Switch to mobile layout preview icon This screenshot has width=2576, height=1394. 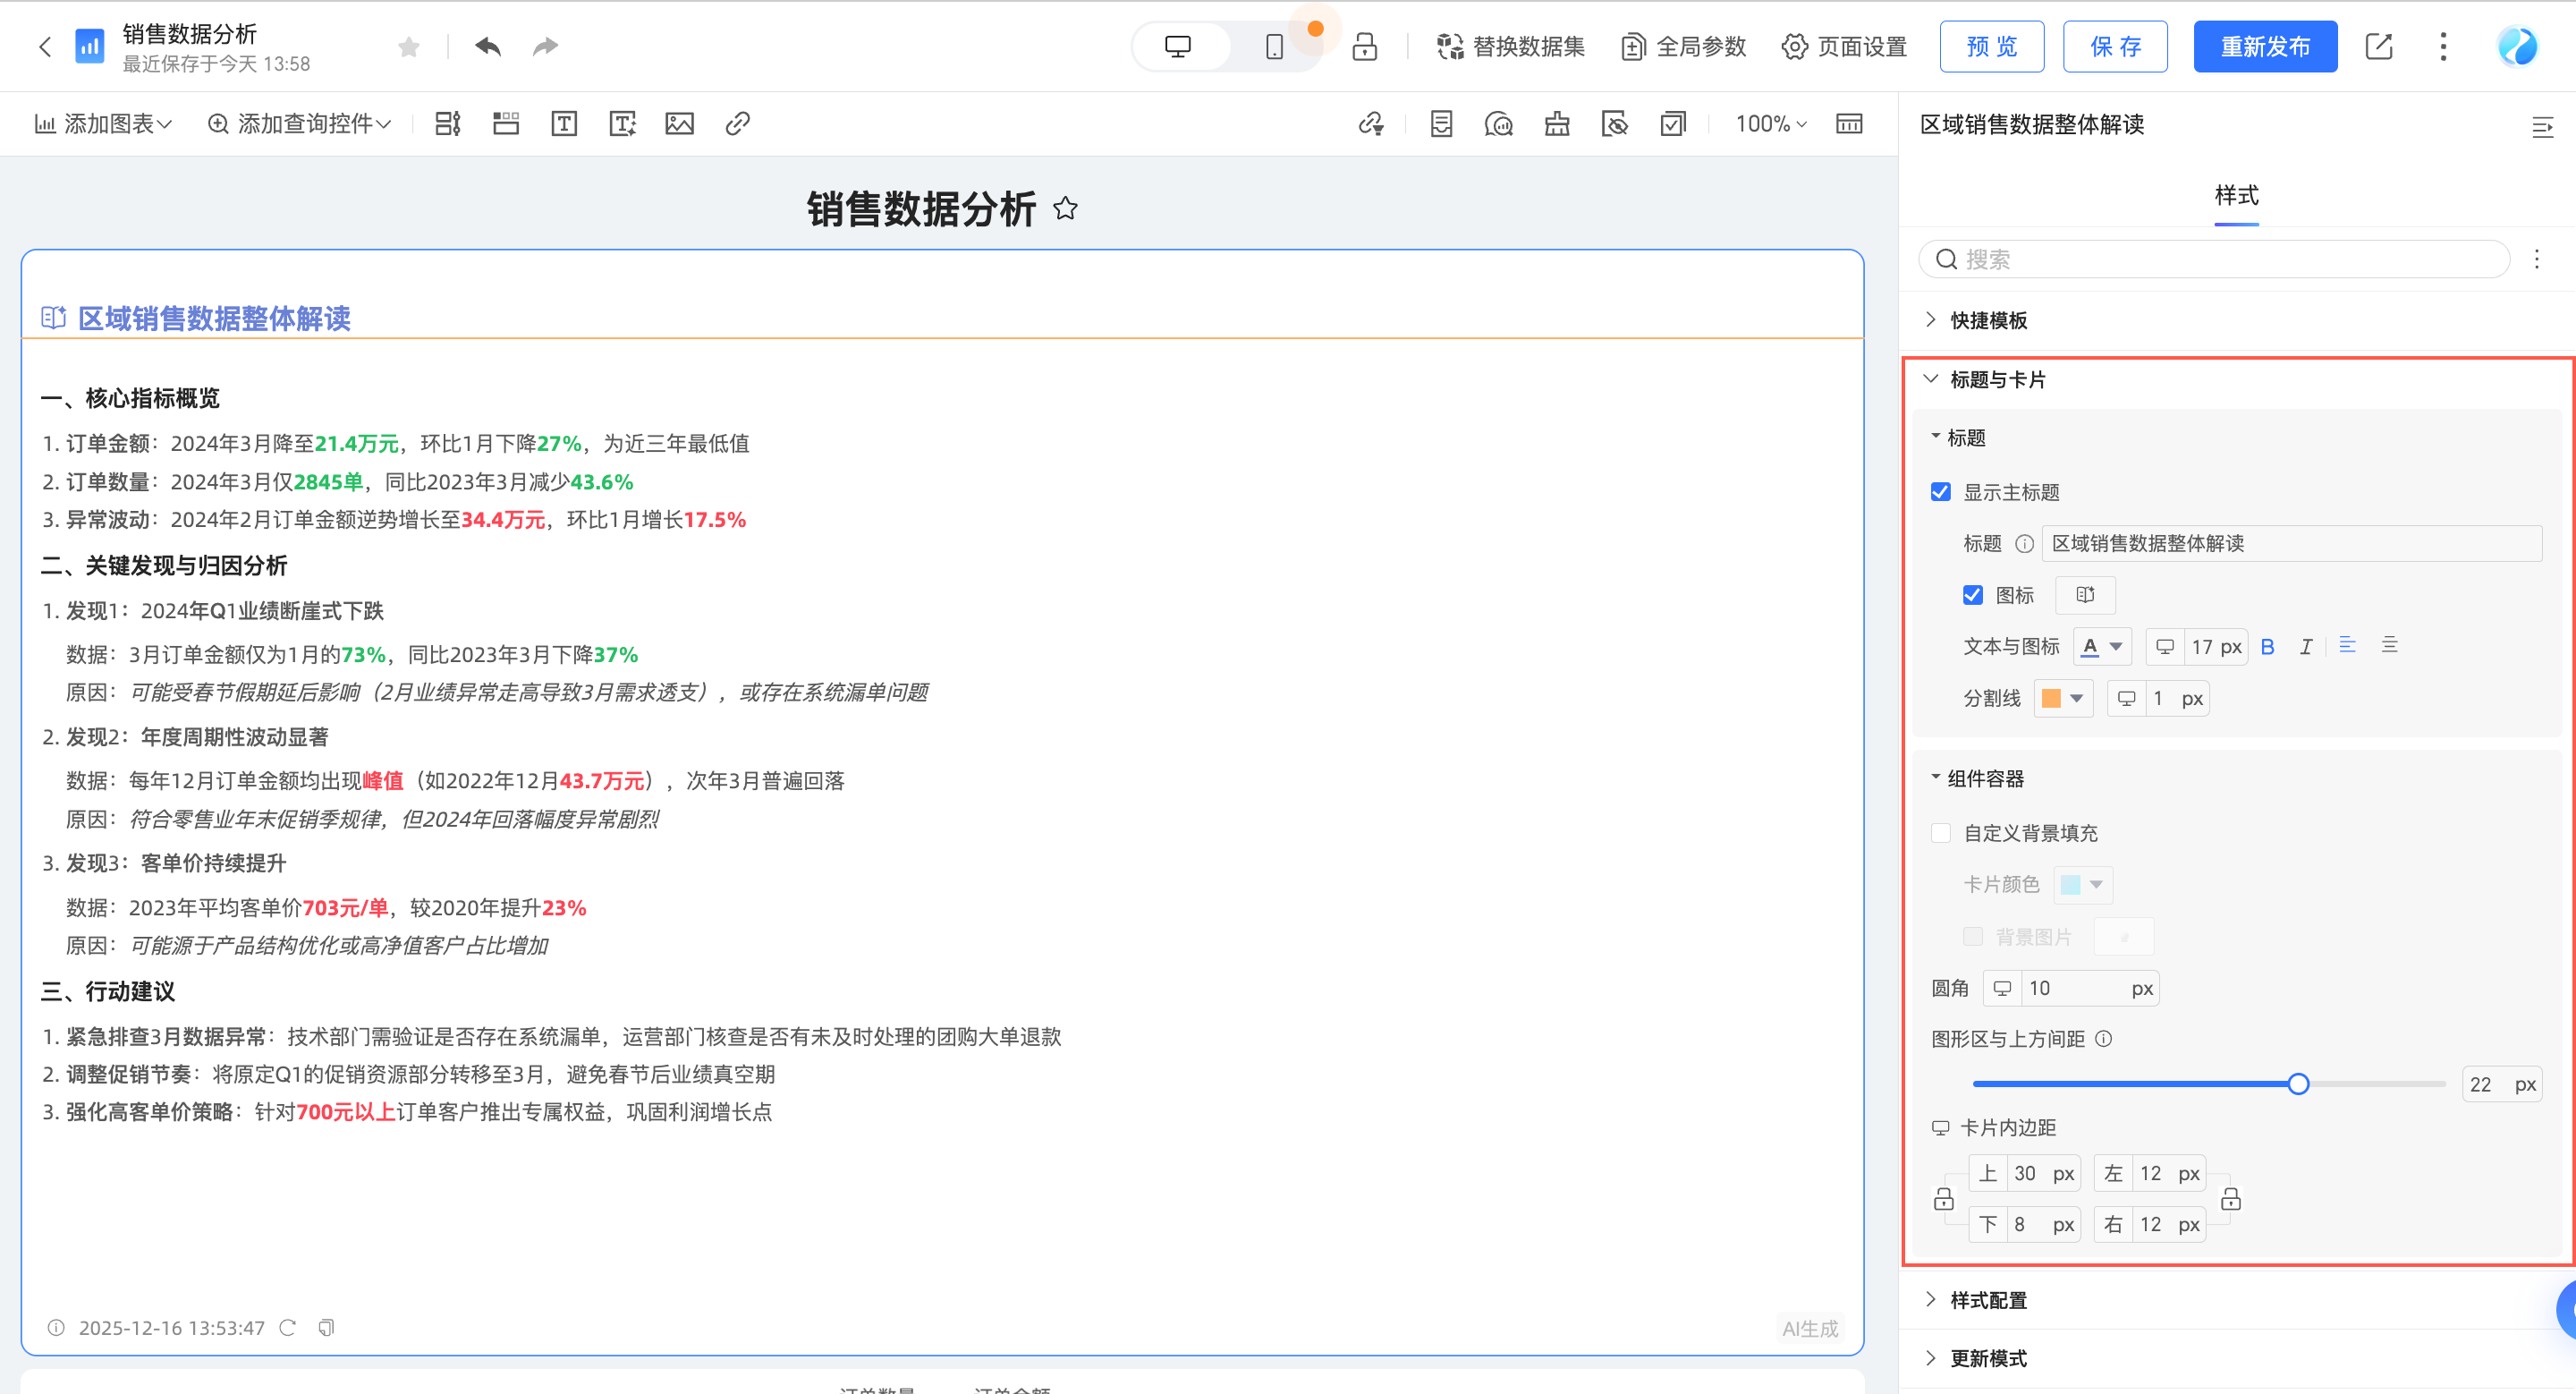(1274, 47)
